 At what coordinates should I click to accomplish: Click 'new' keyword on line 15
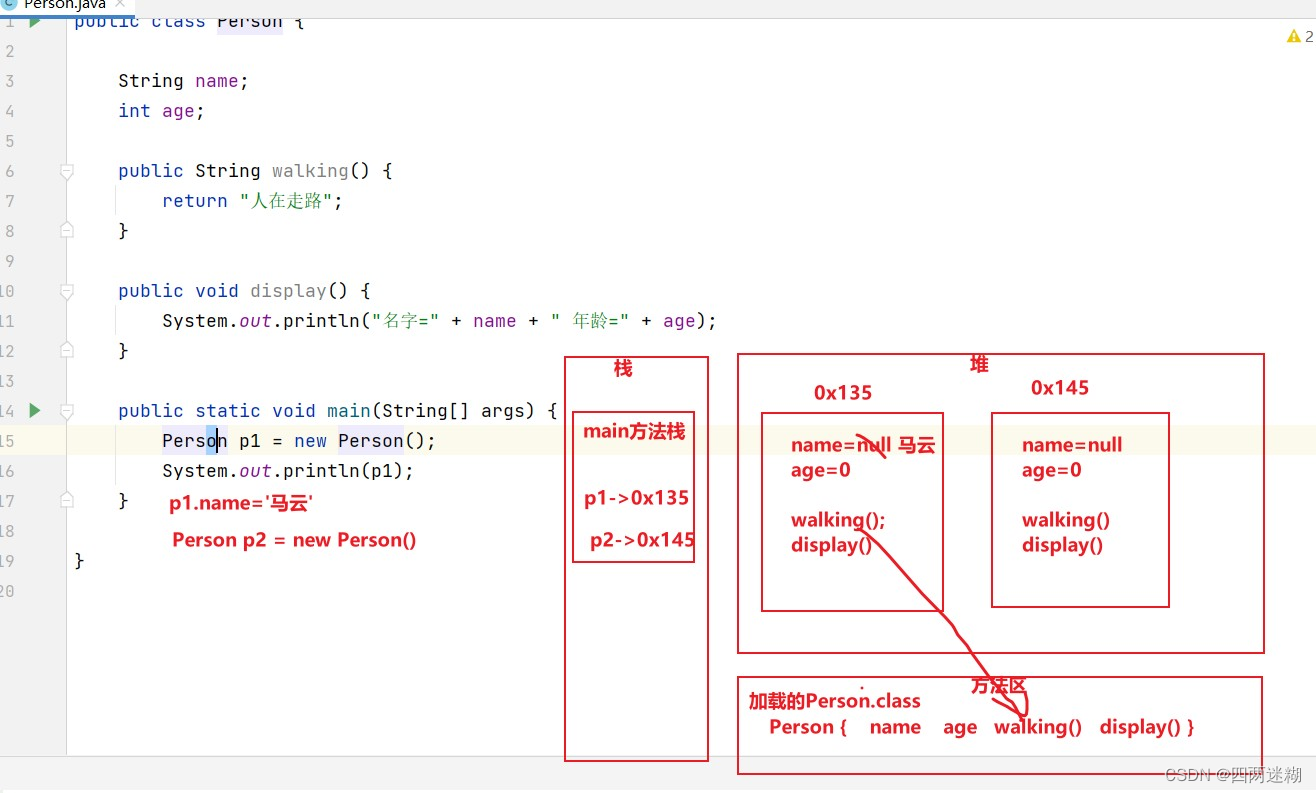[x=310, y=441]
